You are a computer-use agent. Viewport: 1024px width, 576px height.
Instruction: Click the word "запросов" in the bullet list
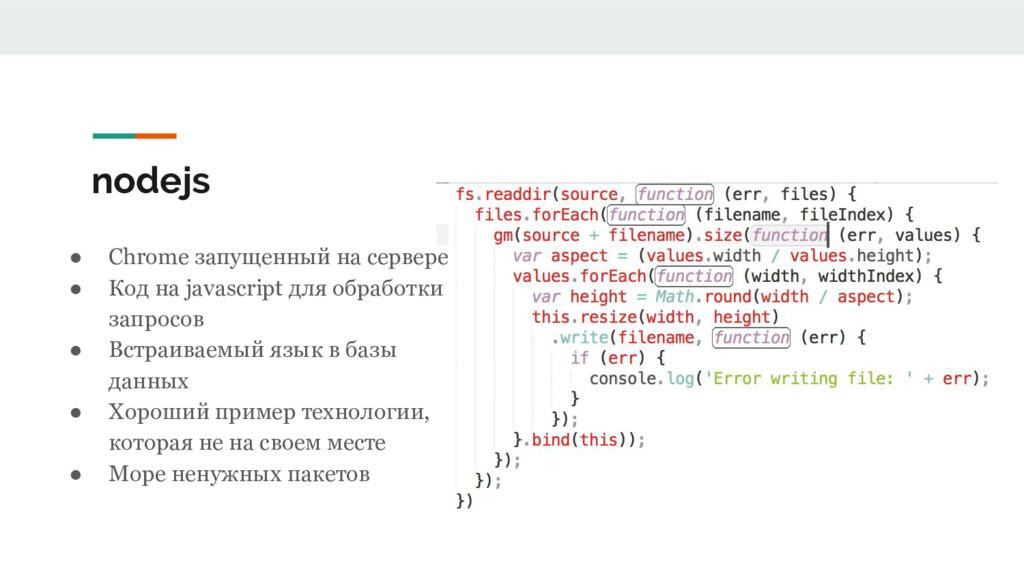click(156, 320)
